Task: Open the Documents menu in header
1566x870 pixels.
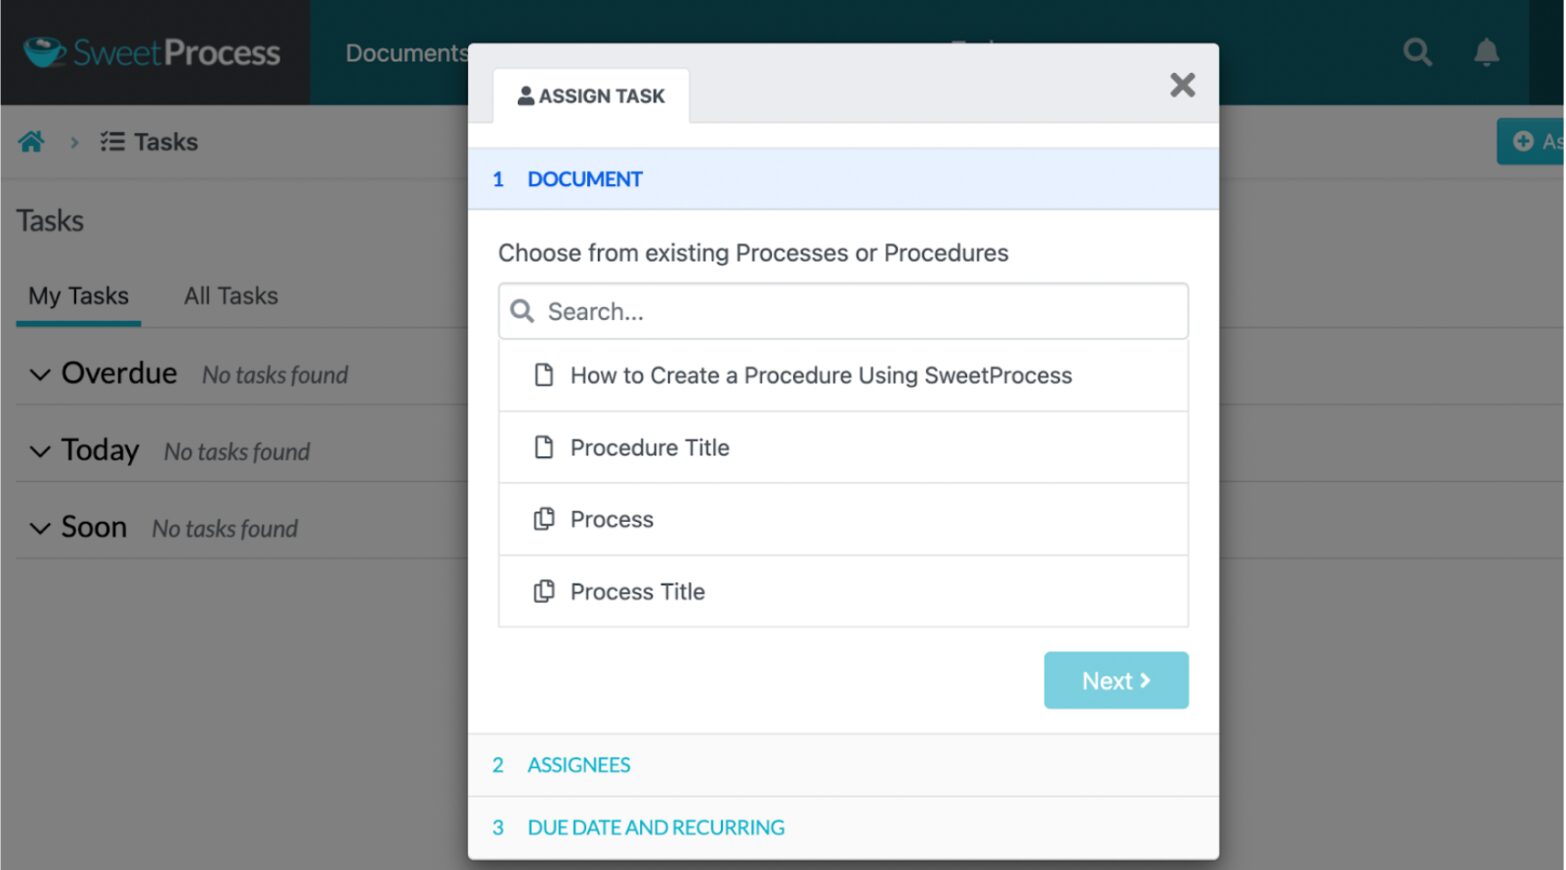Action: point(406,53)
